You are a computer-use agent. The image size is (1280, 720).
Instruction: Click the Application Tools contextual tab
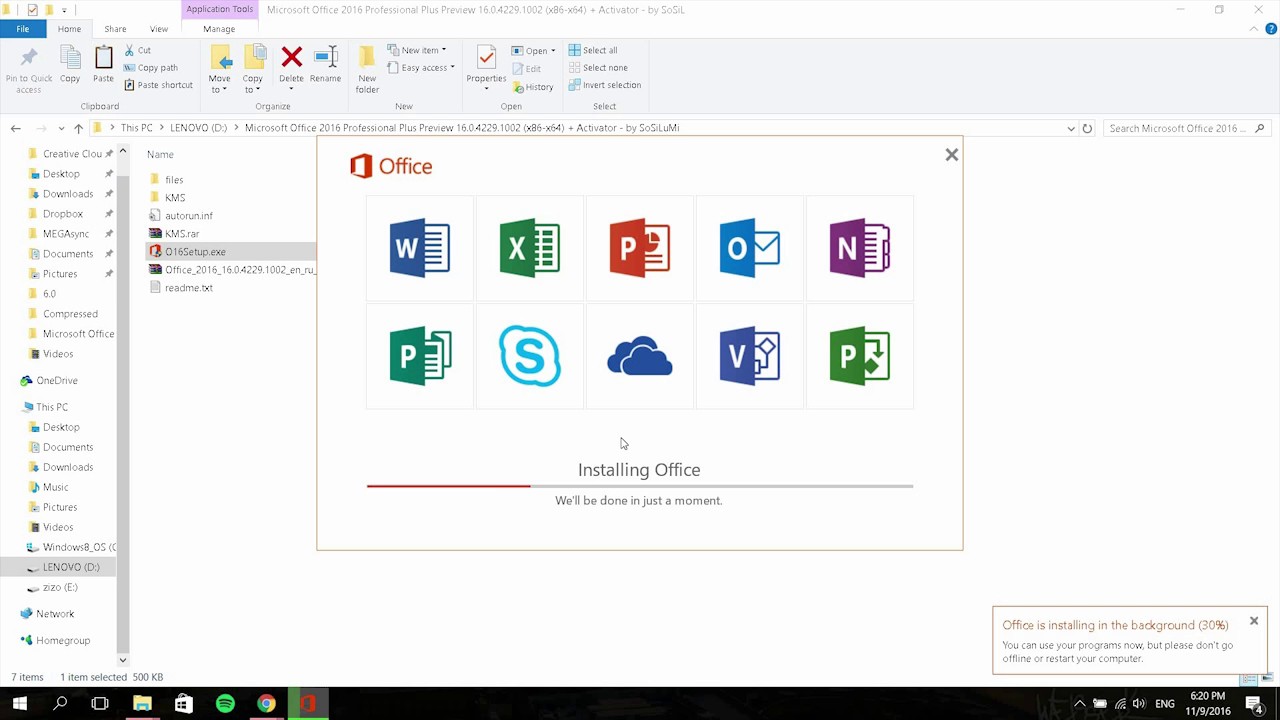[220, 9]
